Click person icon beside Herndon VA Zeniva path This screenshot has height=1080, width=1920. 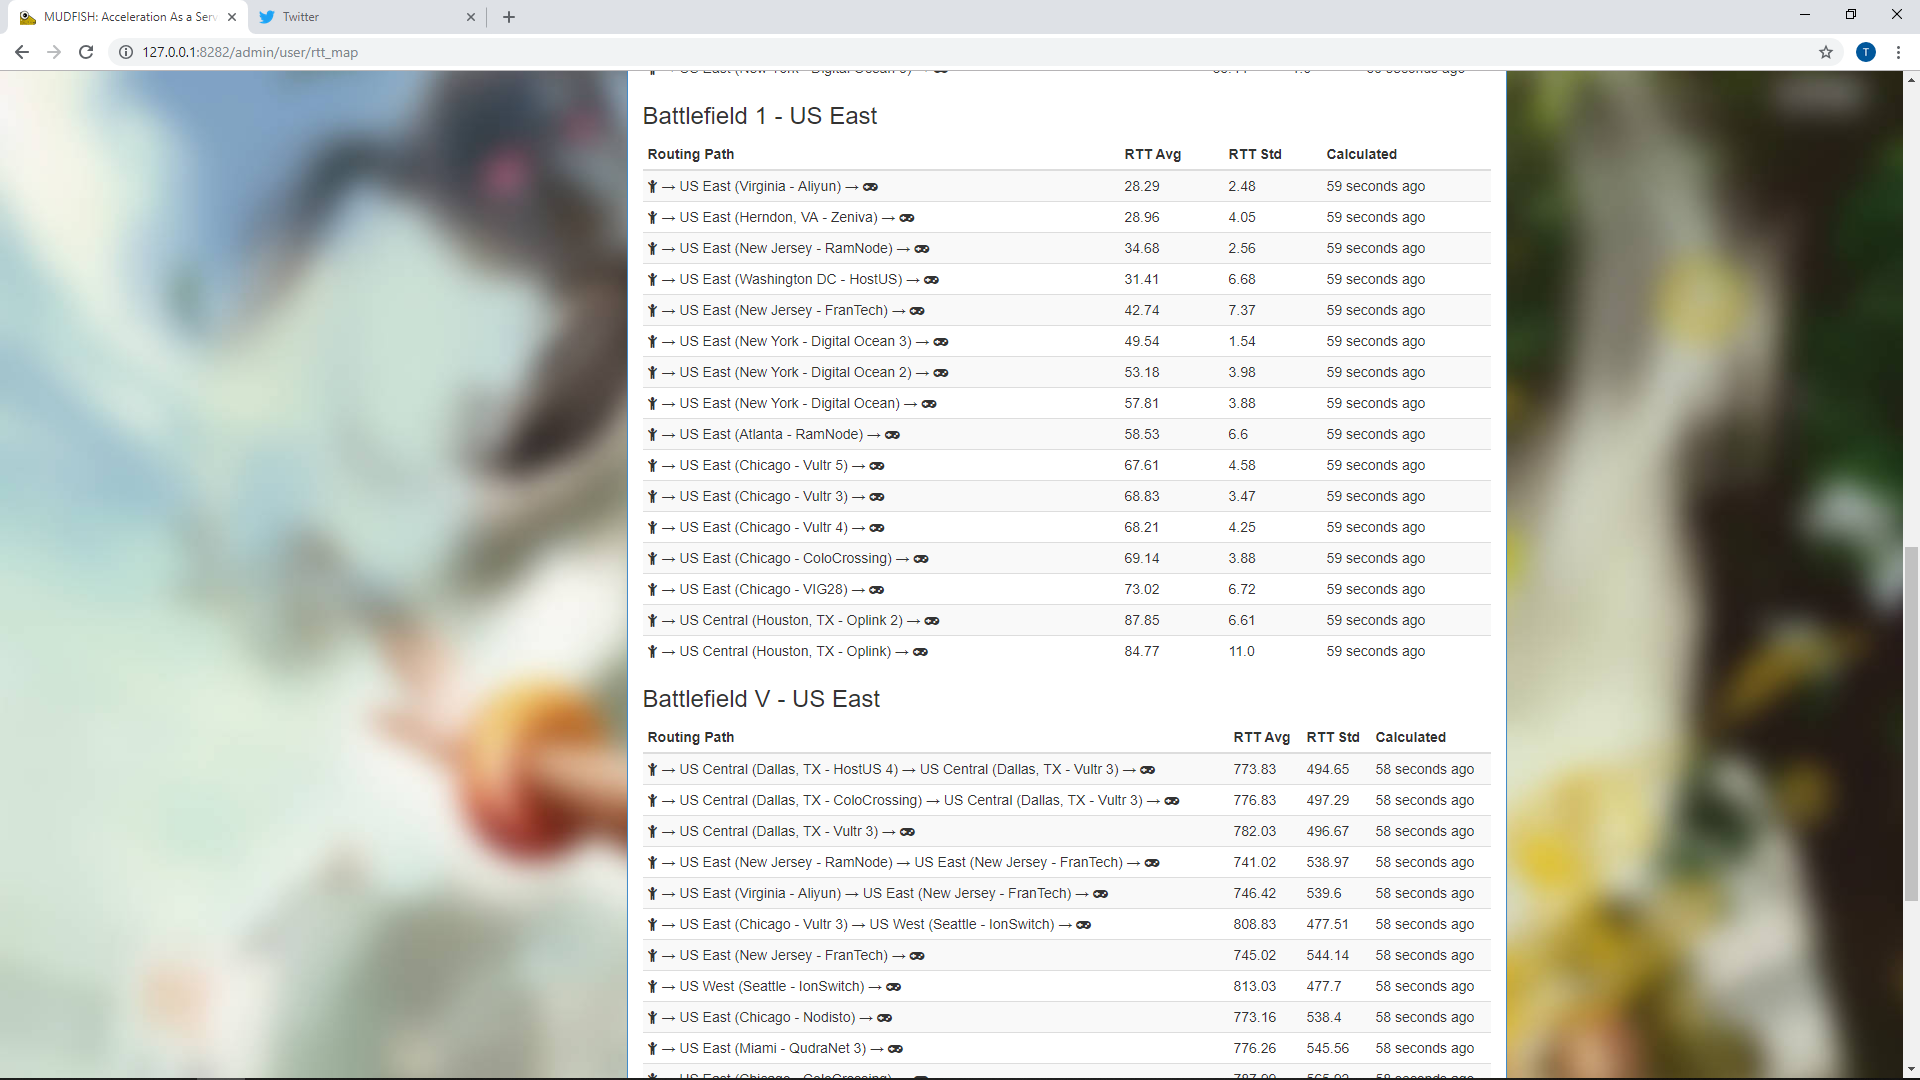tap(652, 218)
